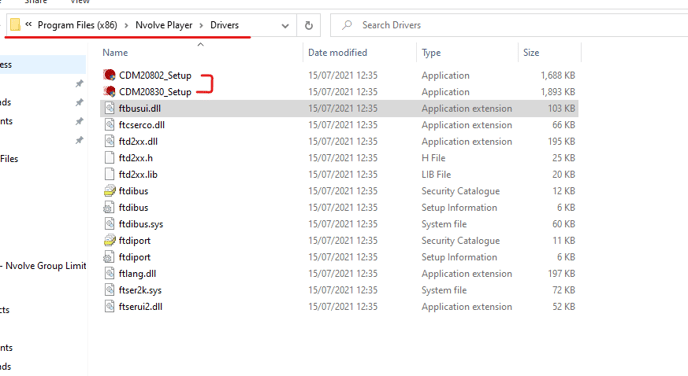
Task: Sort files by Name column
Action: (x=115, y=53)
